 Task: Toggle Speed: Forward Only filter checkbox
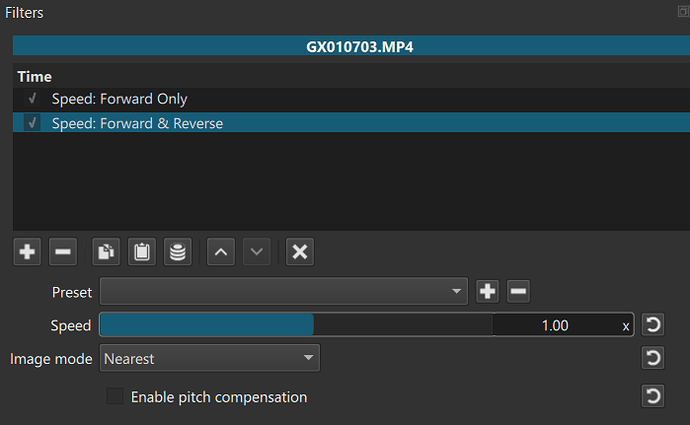[x=33, y=99]
